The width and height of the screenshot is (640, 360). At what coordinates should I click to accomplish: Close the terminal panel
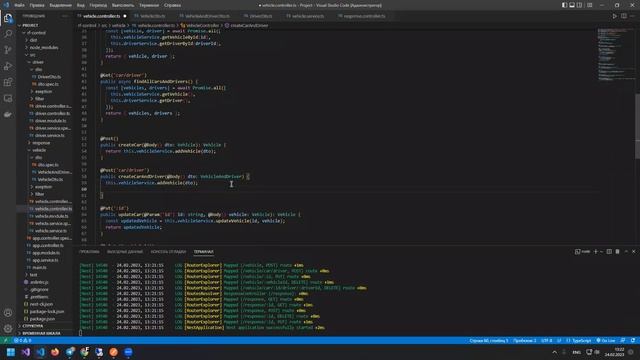(633, 251)
